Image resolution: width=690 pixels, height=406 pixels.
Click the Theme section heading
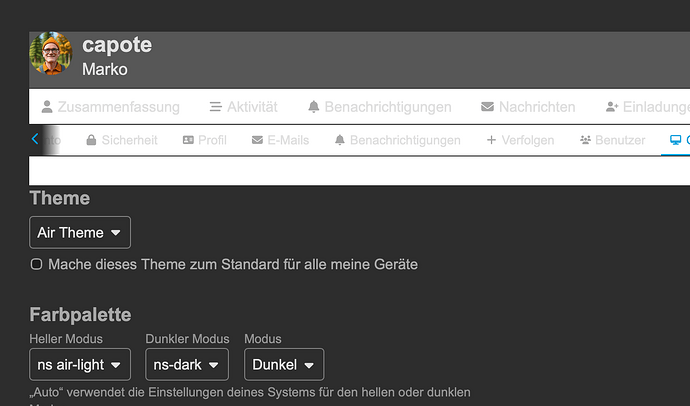[60, 198]
